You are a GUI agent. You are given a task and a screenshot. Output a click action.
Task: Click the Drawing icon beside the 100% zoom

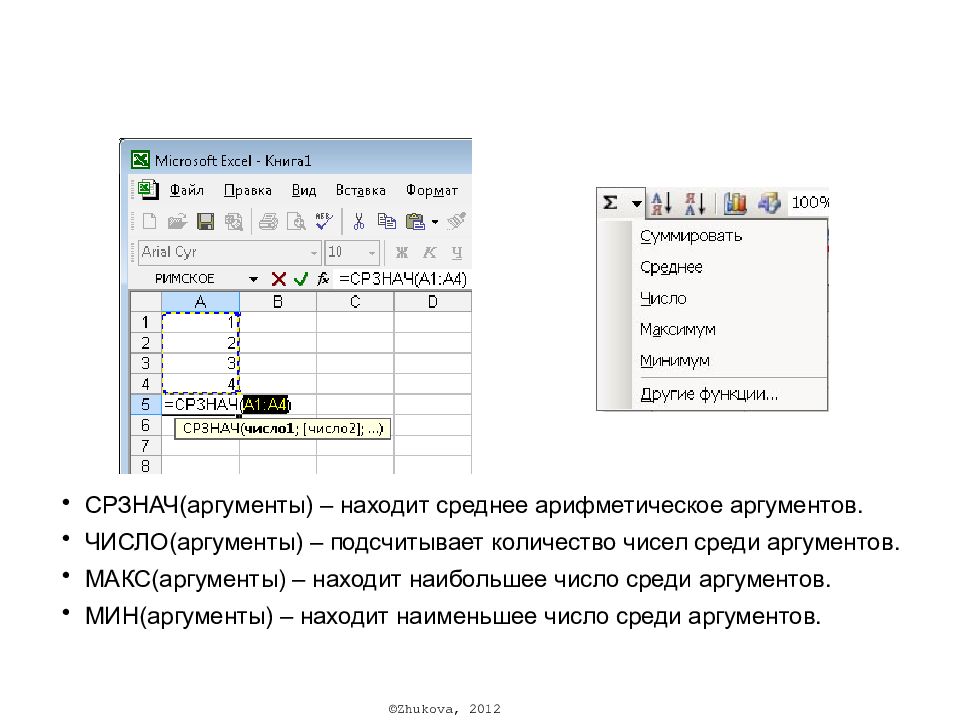[769, 203]
